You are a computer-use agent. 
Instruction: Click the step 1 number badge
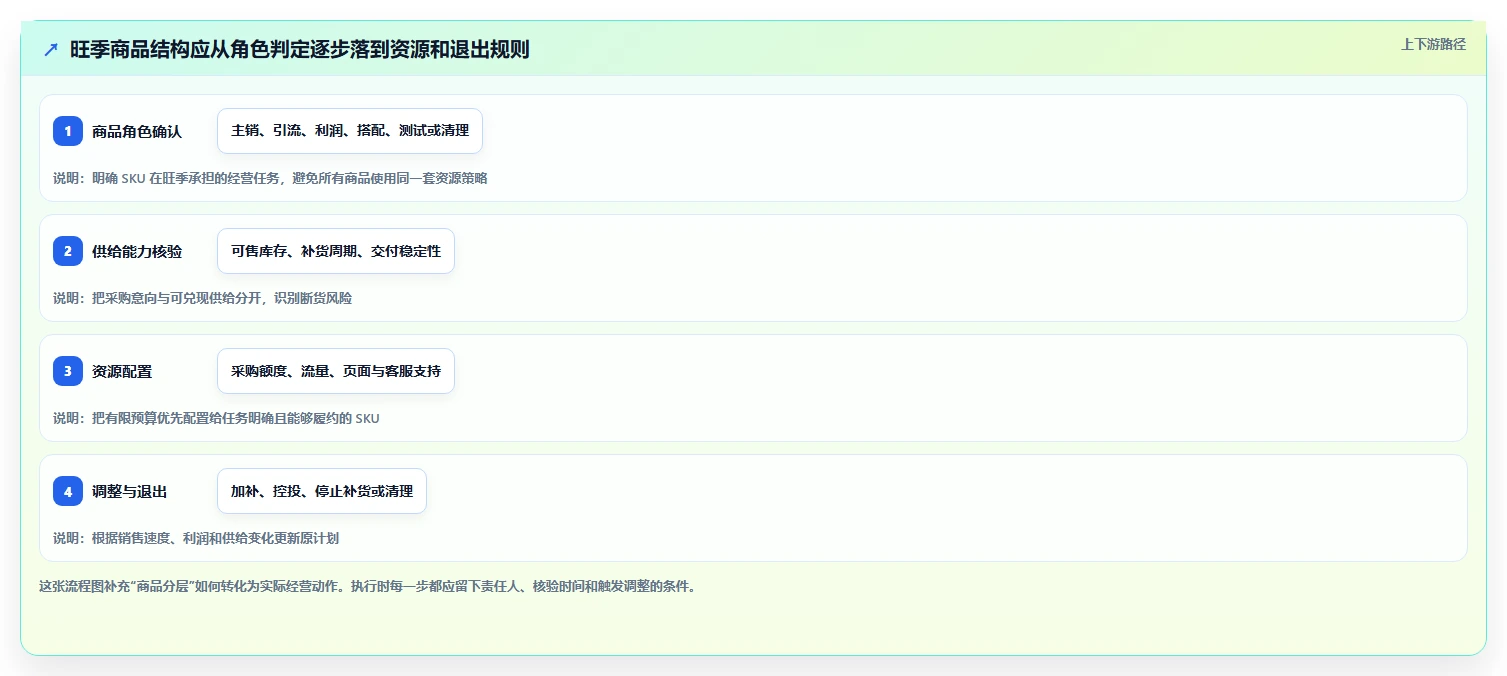tap(68, 131)
